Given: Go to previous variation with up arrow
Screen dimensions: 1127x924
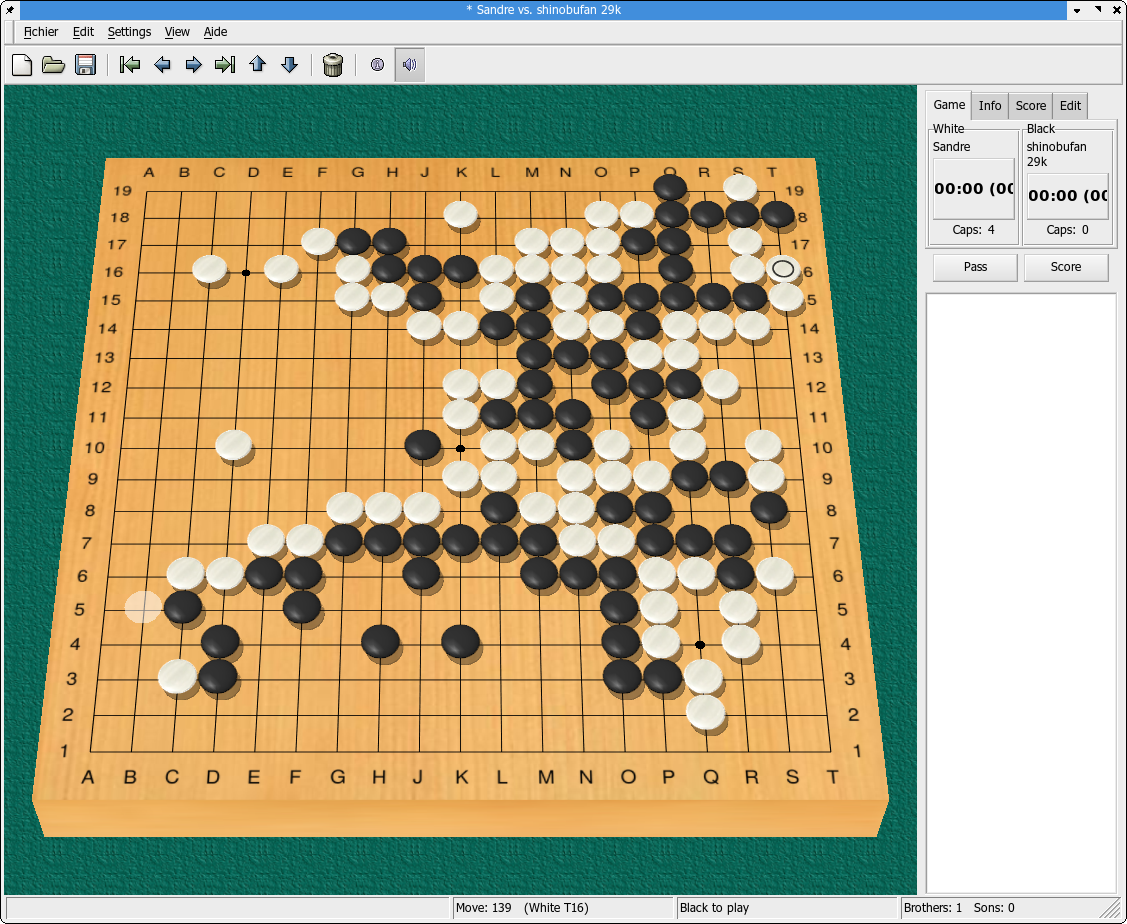Looking at the screenshot, I should click(258, 65).
